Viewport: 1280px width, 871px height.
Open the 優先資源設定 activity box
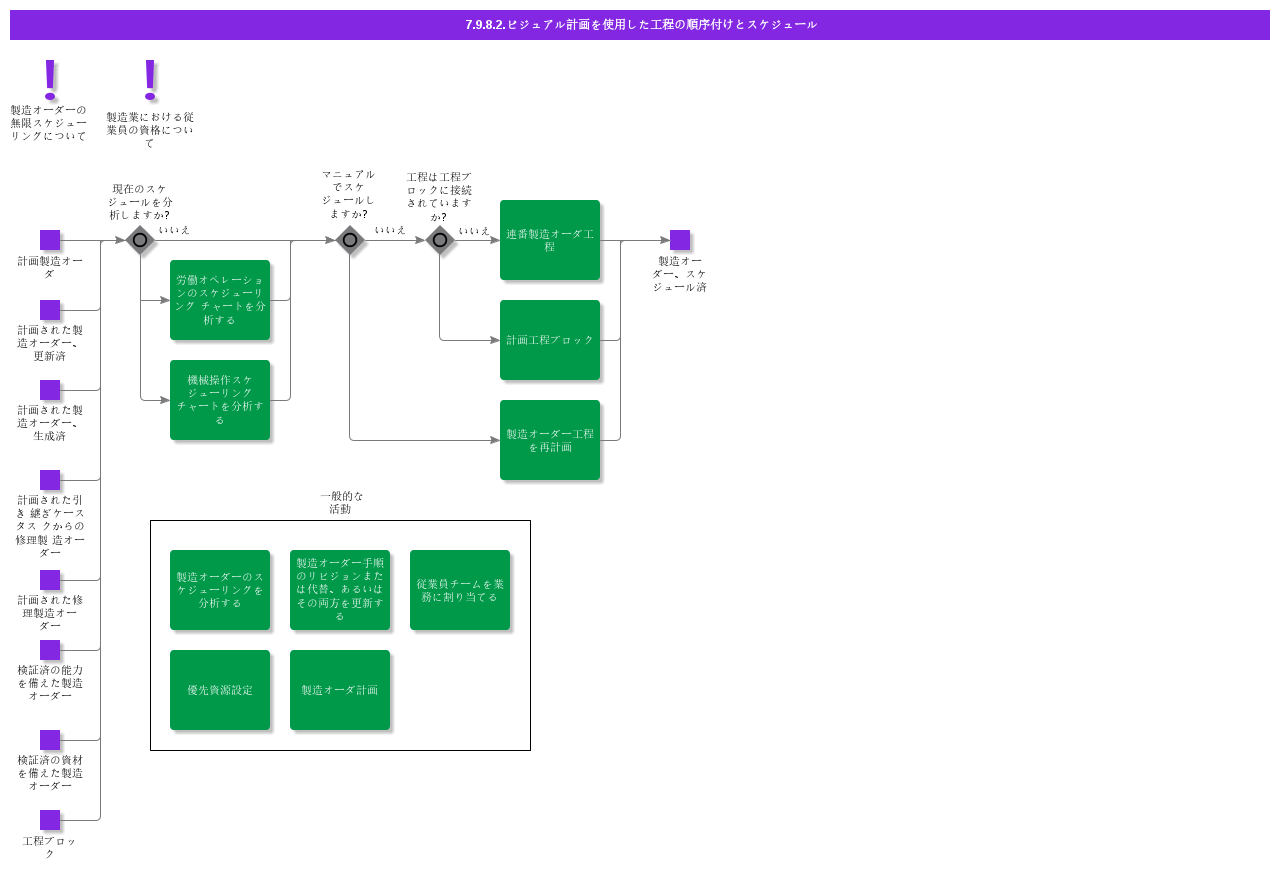[220, 690]
